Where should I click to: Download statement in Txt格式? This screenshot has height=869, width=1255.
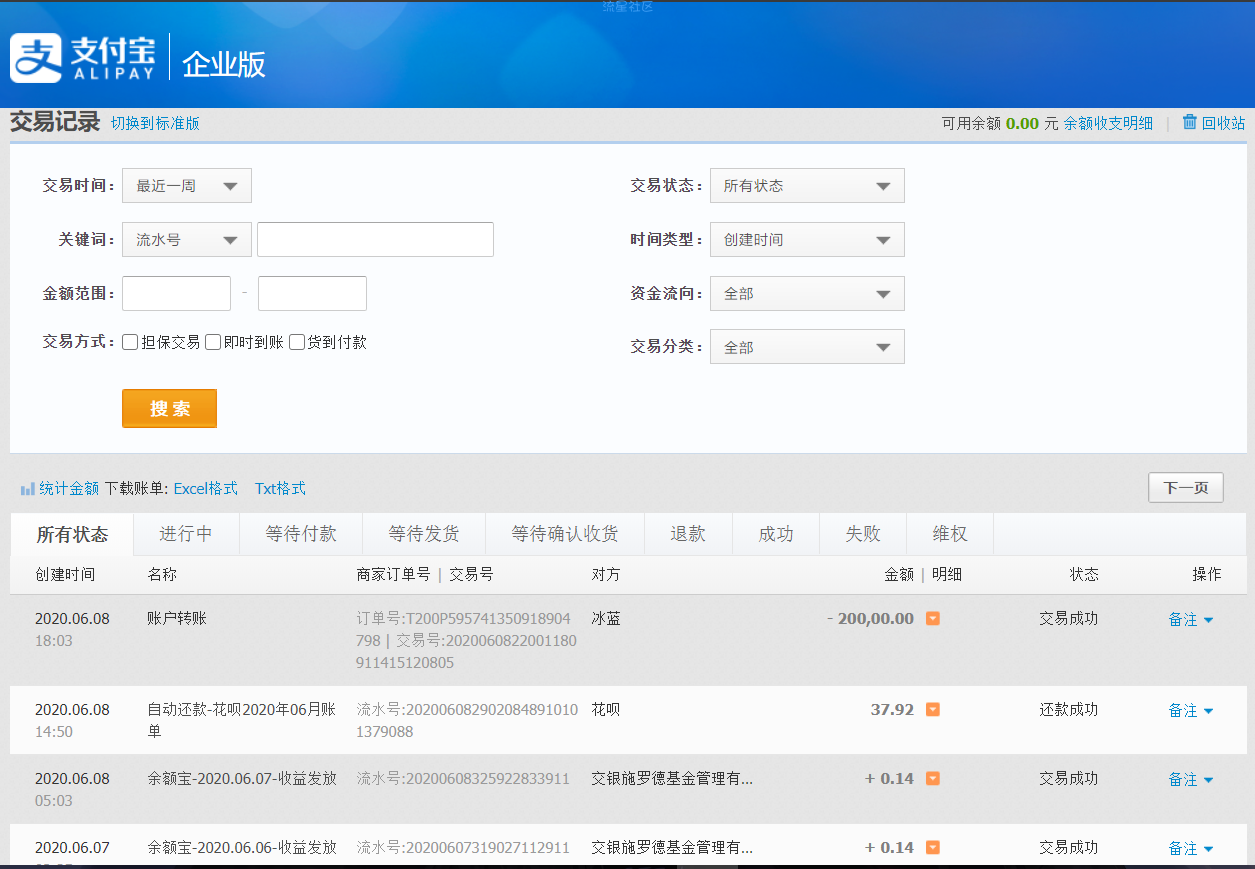coord(280,489)
